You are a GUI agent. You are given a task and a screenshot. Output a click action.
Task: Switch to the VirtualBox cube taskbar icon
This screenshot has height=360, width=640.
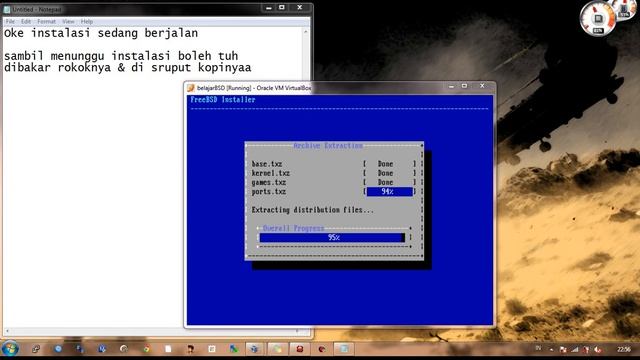[x=254, y=349]
